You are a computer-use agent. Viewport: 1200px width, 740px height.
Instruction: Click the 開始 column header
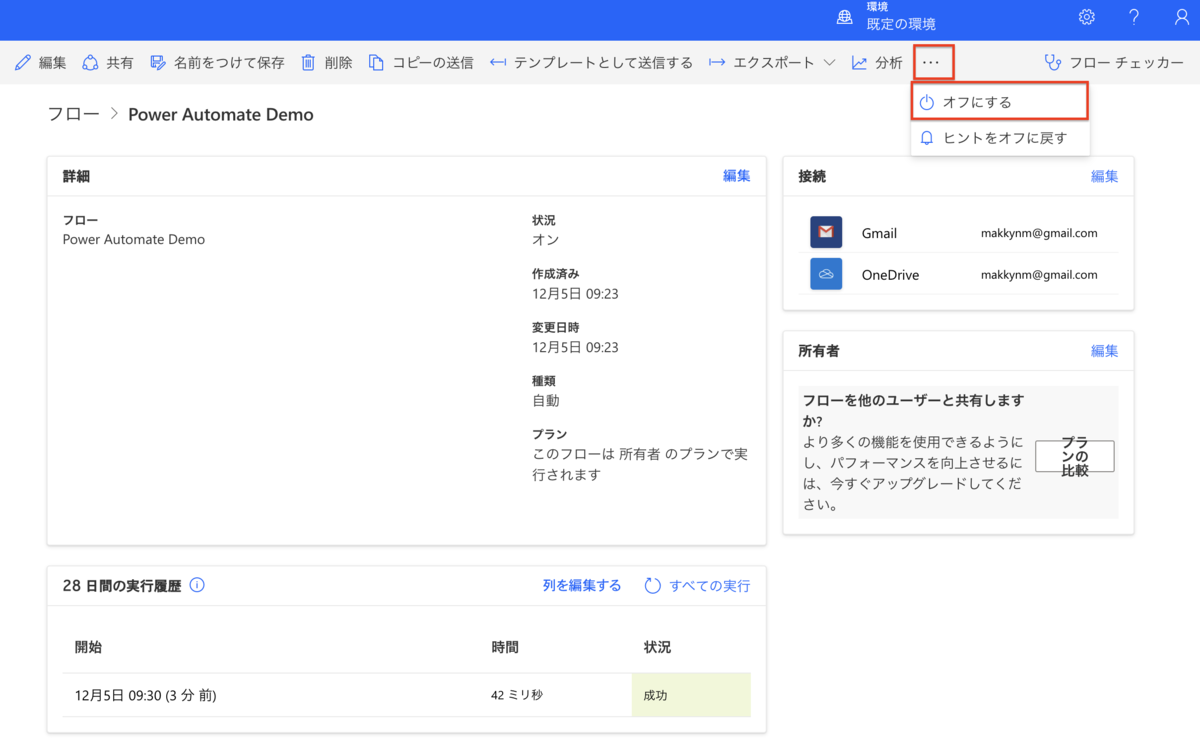click(88, 647)
